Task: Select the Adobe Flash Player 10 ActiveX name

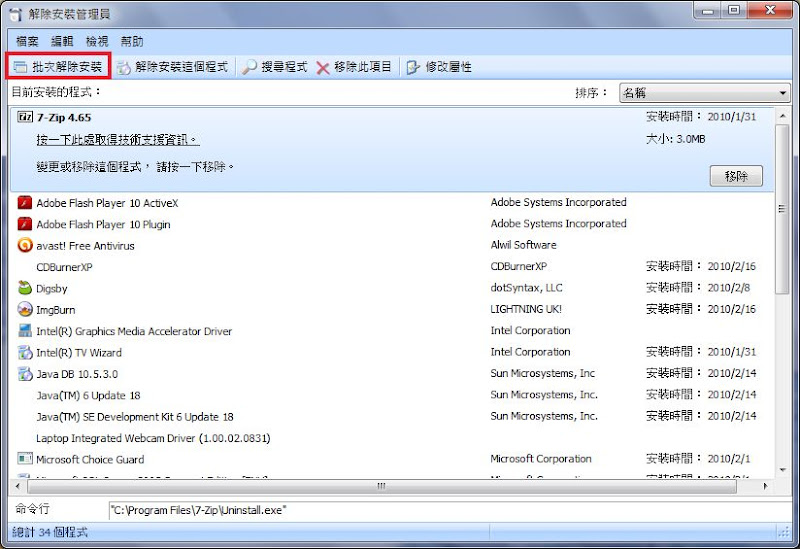Action: [107, 203]
